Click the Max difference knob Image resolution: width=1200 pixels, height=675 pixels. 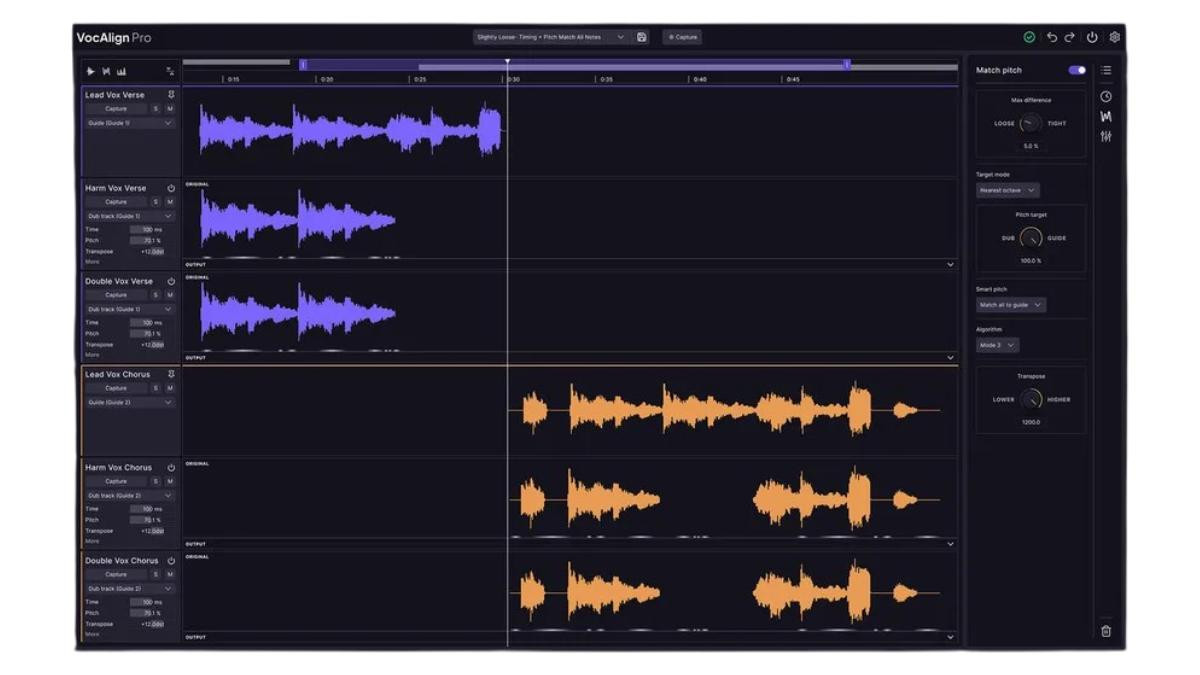click(1031, 123)
